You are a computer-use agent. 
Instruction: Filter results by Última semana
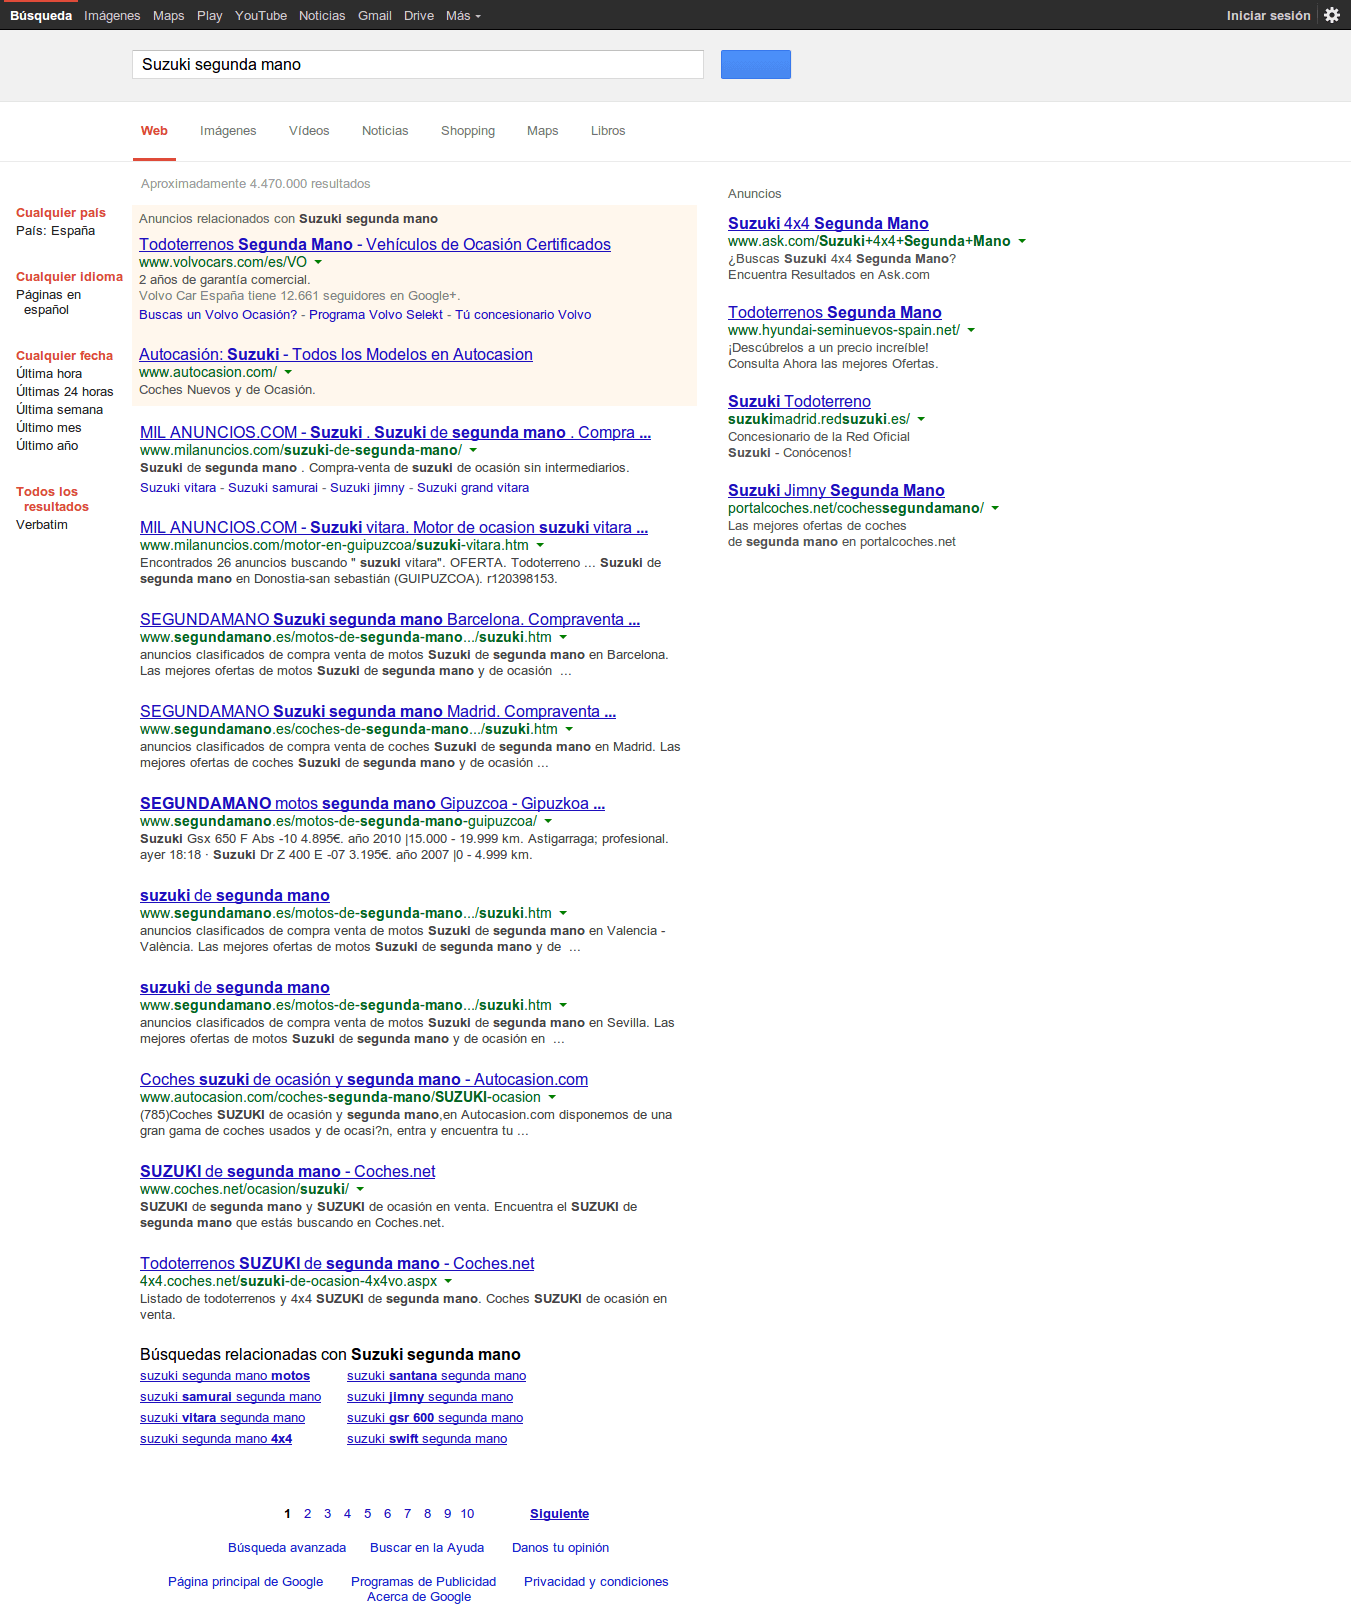[59, 410]
